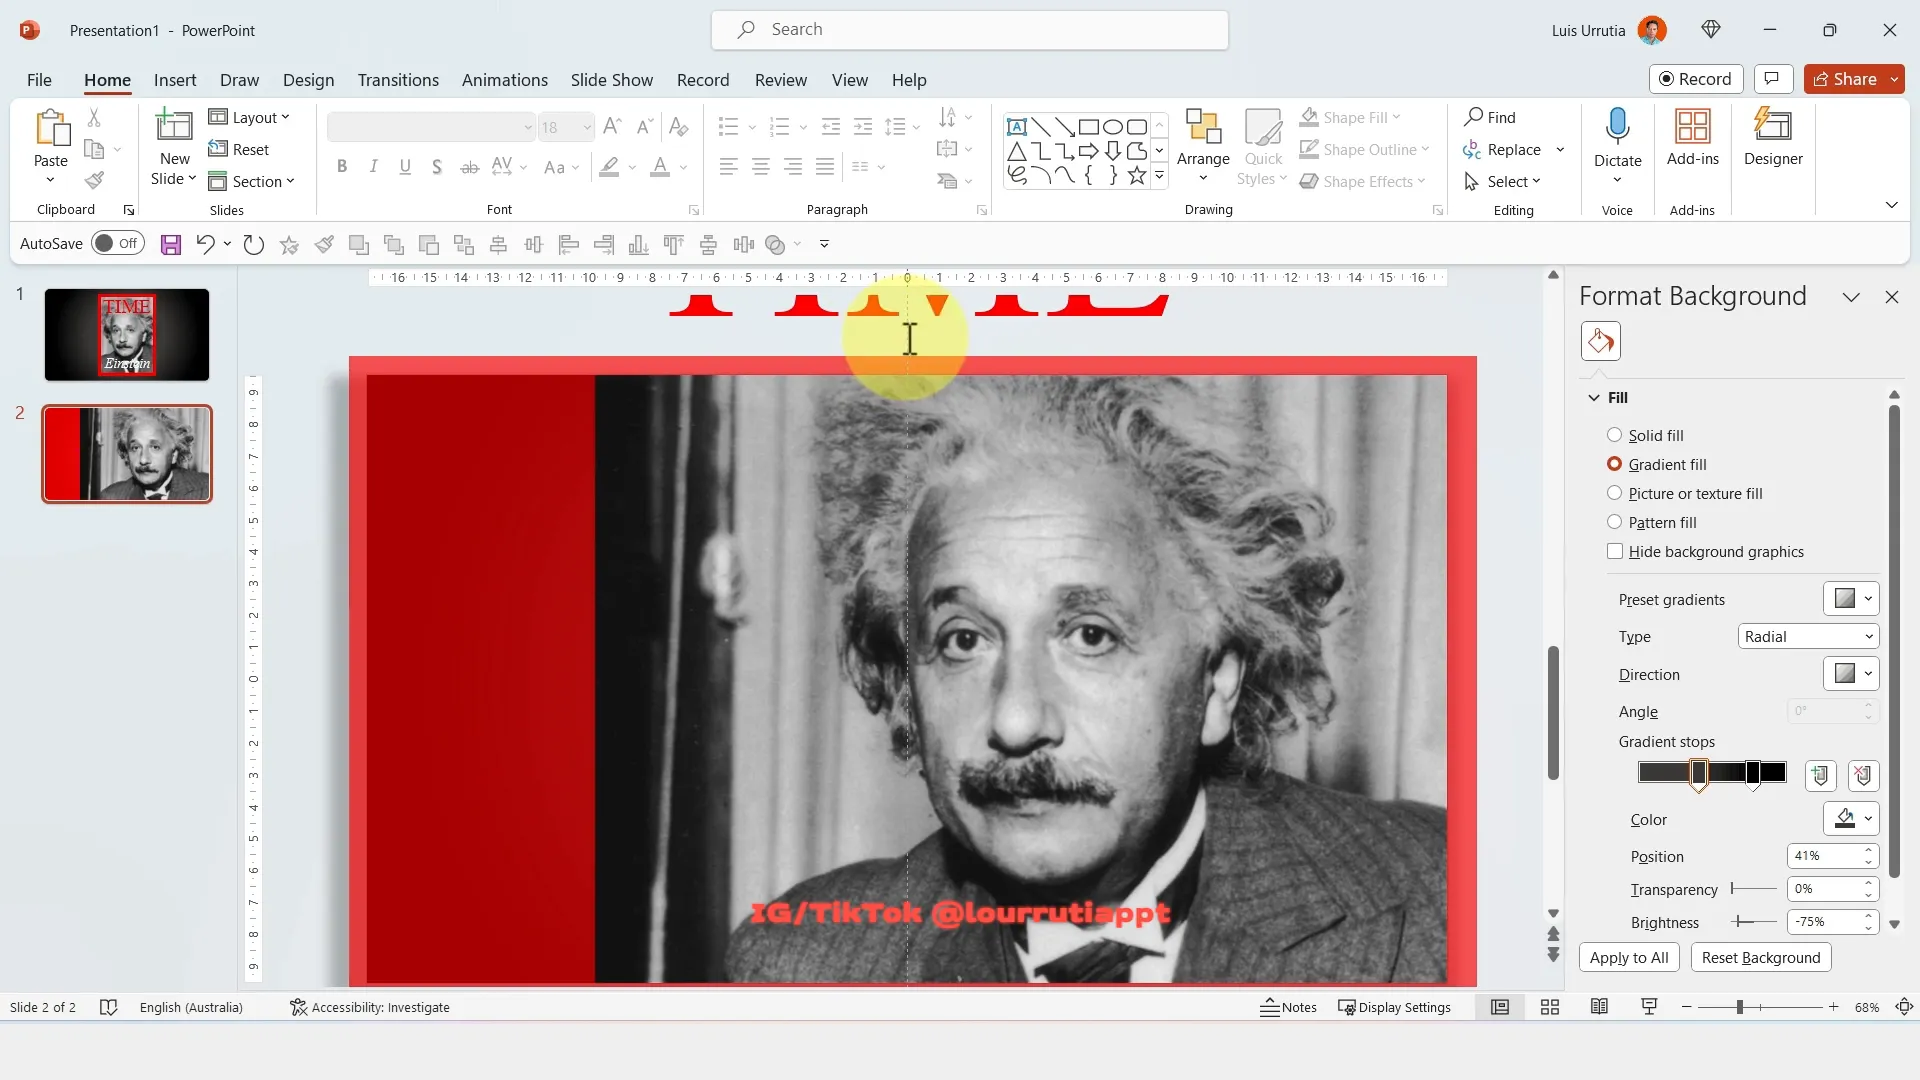Screen dimensions: 1920x1080
Task: Switch to Normal view icon
Action: (x=1499, y=1007)
